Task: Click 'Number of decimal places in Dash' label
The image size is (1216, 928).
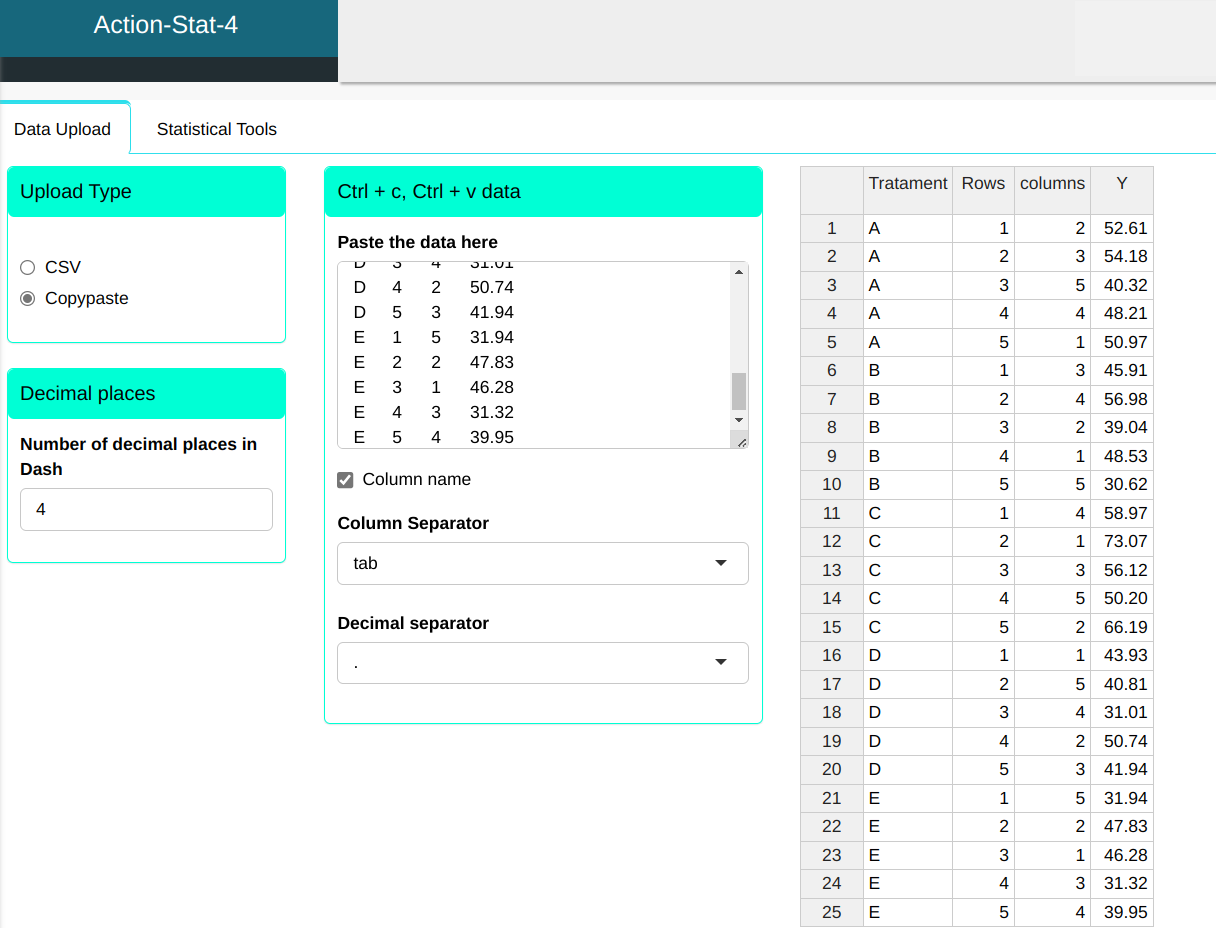Action: [139, 456]
